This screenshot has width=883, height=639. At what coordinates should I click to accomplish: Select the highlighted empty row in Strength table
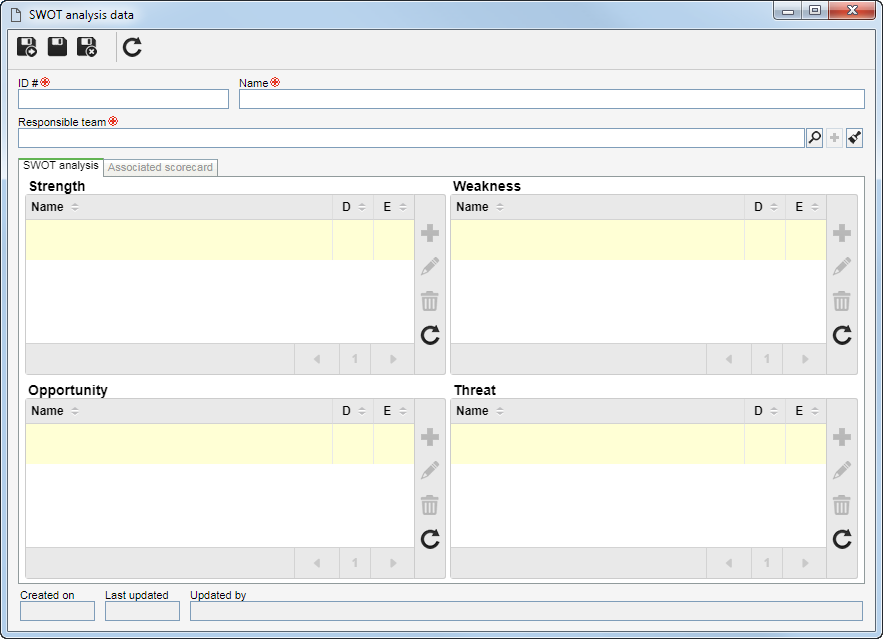click(x=220, y=240)
